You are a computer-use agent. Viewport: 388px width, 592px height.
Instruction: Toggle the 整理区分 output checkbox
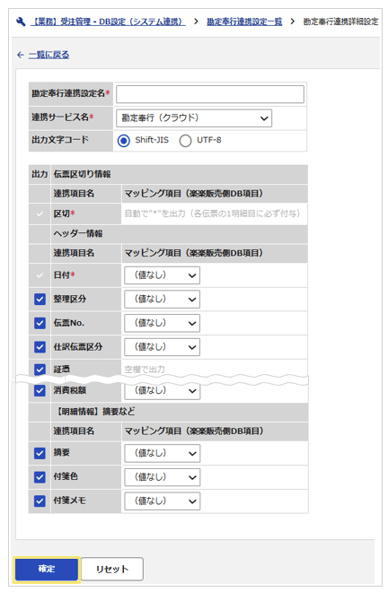[40, 299]
